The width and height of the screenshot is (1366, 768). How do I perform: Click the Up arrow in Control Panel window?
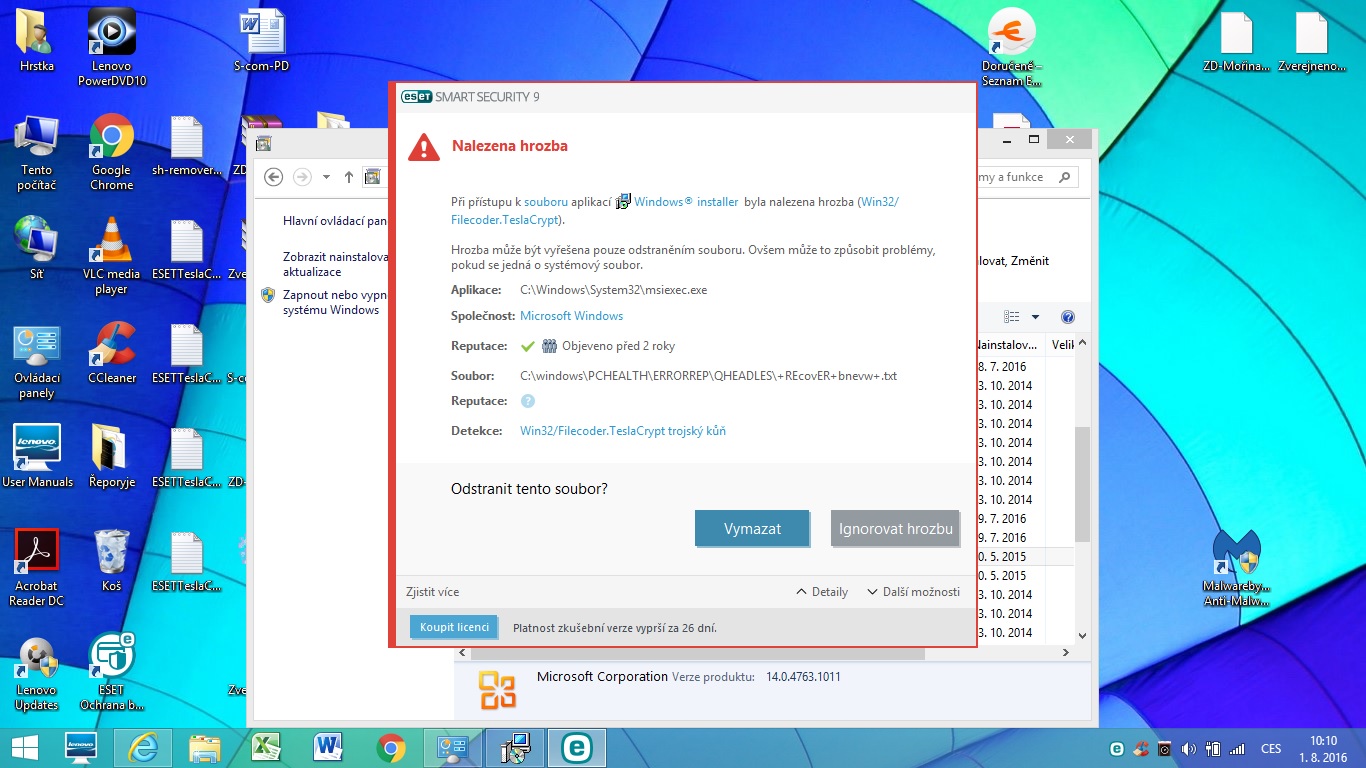(x=349, y=177)
